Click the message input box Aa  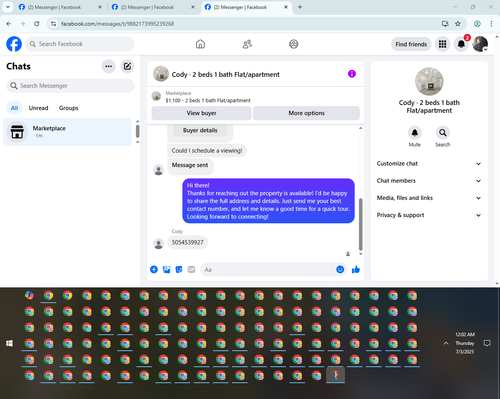tap(268, 269)
